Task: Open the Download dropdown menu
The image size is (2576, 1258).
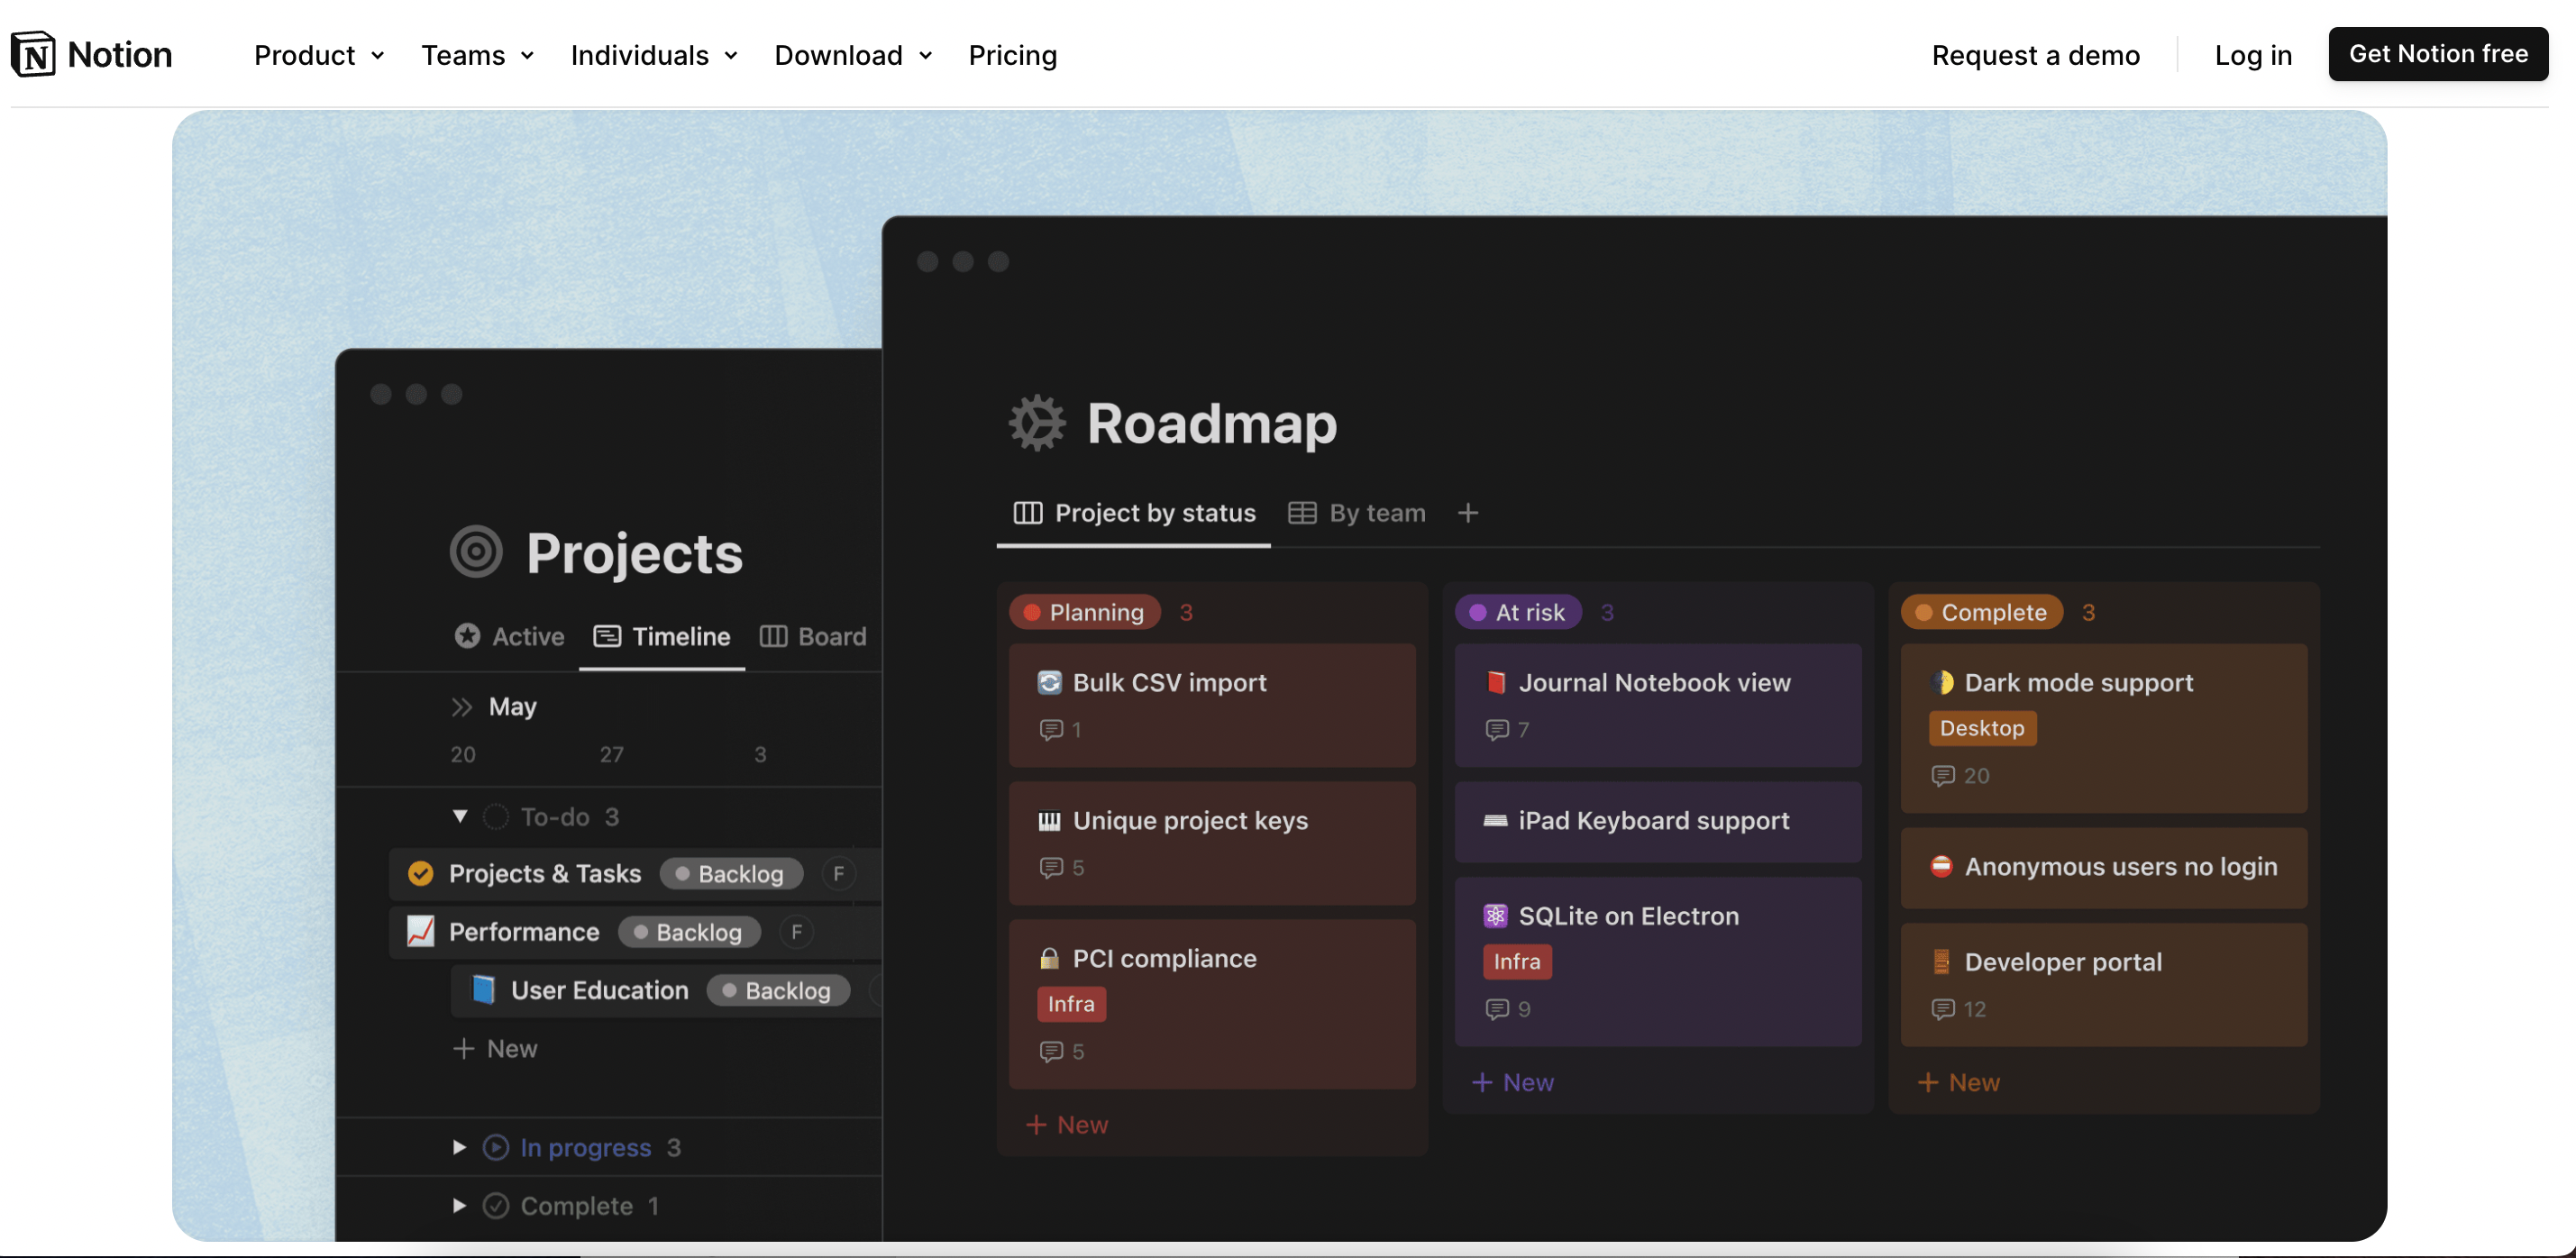Action: pos(854,55)
